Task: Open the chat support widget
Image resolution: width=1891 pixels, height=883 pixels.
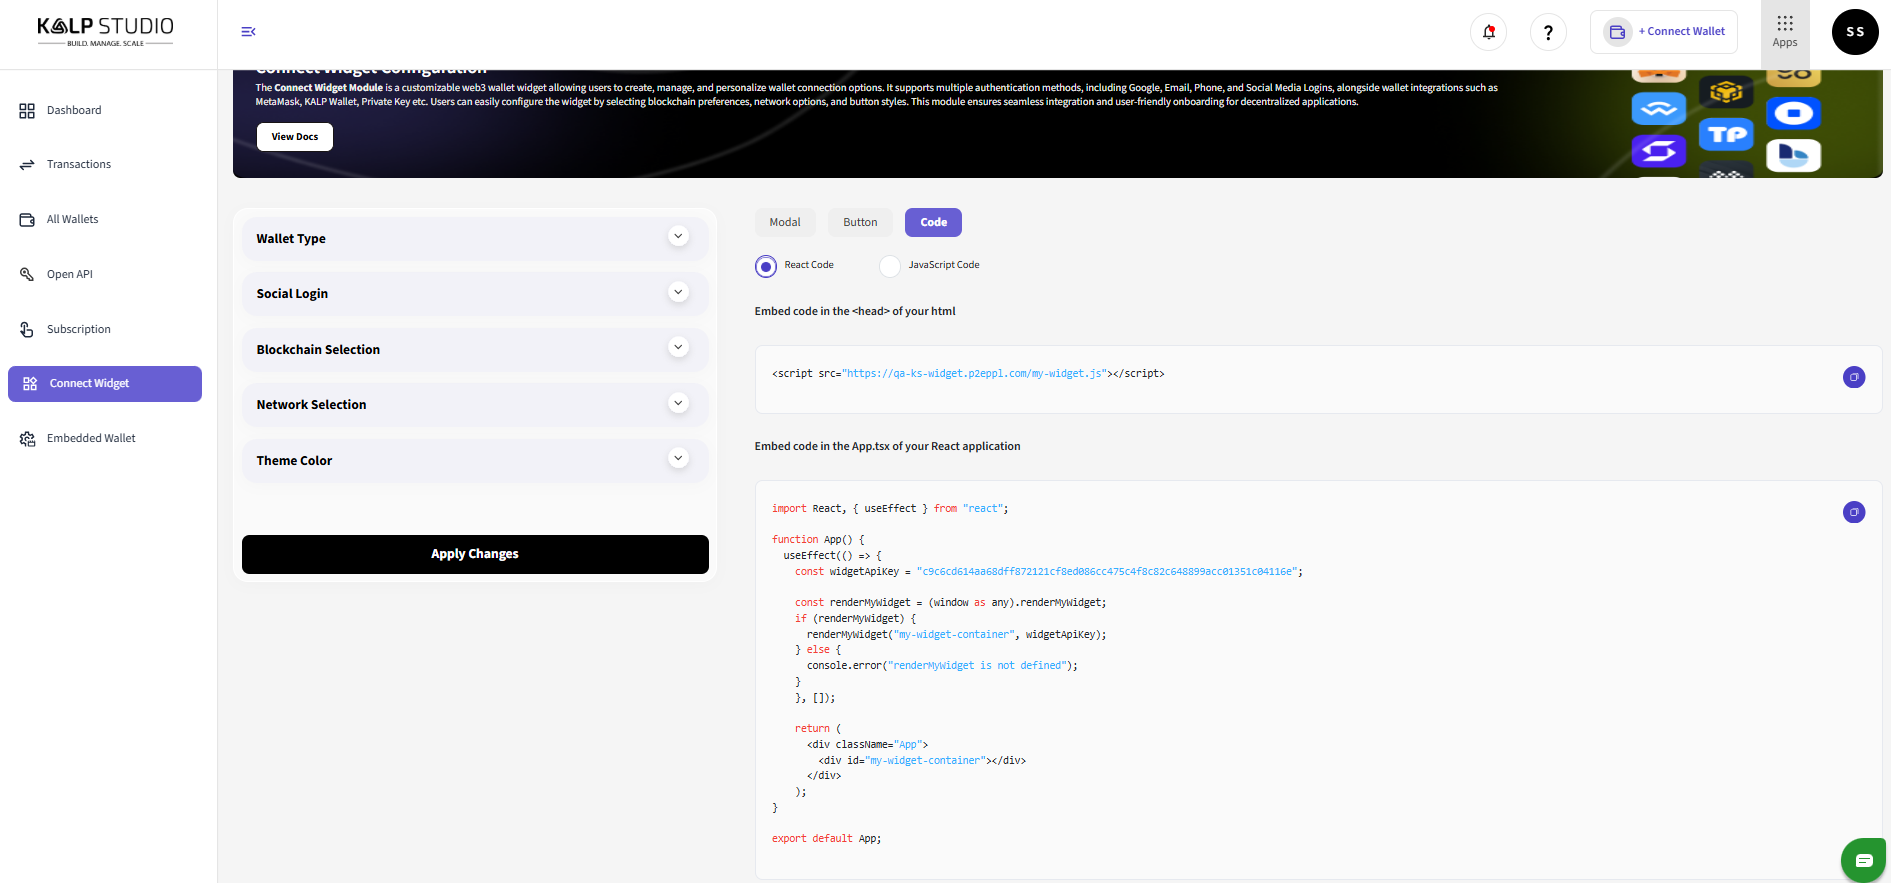Action: click(x=1863, y=860)
